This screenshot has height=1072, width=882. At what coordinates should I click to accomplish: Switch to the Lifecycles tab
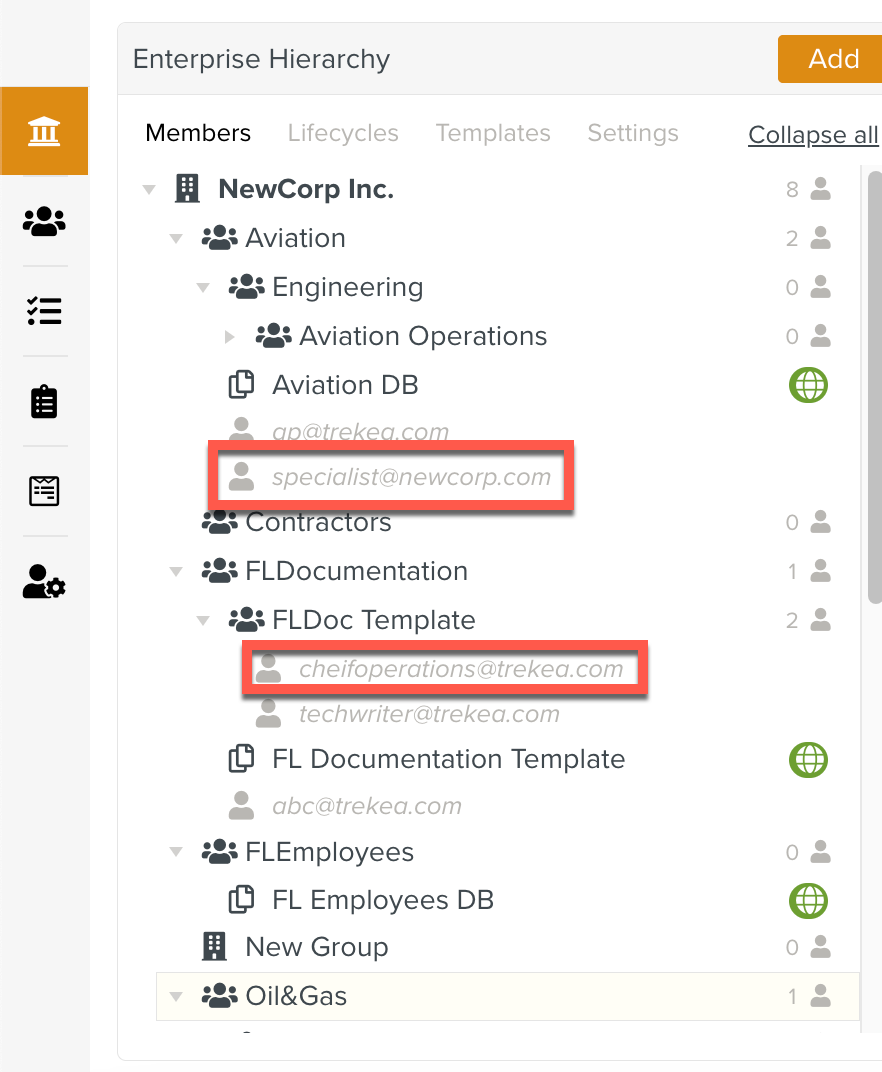click(343, 133)
